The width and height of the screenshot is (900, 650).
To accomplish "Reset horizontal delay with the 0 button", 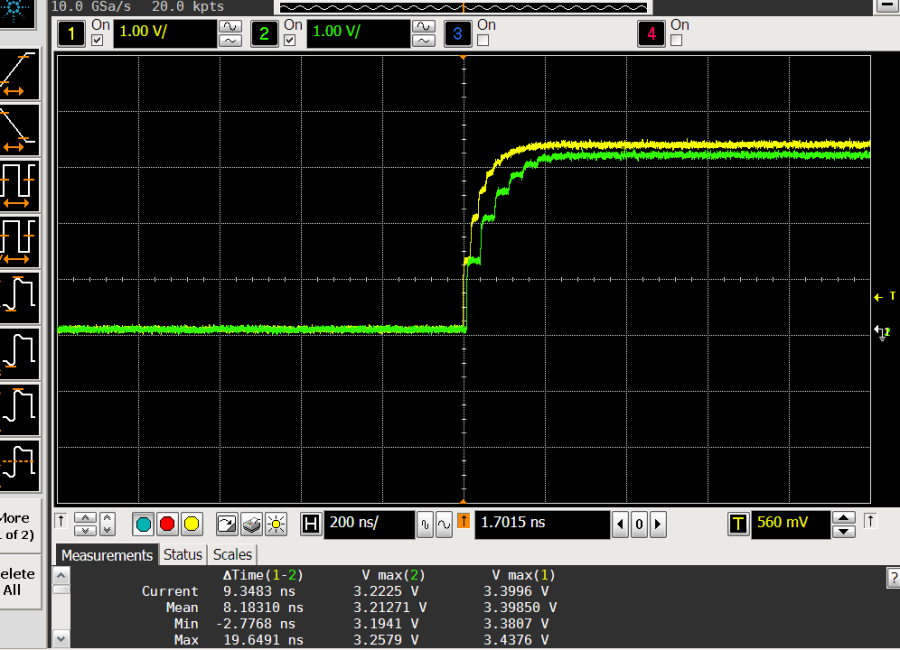I will tap(638, 524).
